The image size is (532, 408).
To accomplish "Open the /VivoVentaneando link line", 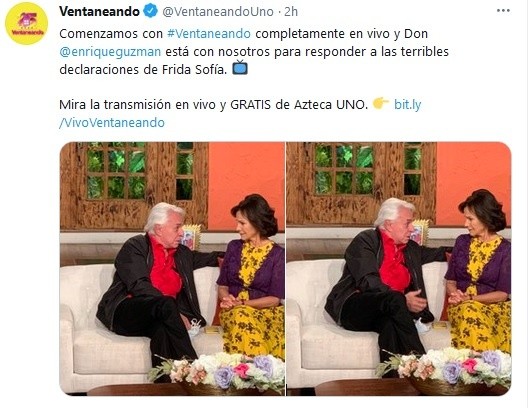I will point(112,122).
